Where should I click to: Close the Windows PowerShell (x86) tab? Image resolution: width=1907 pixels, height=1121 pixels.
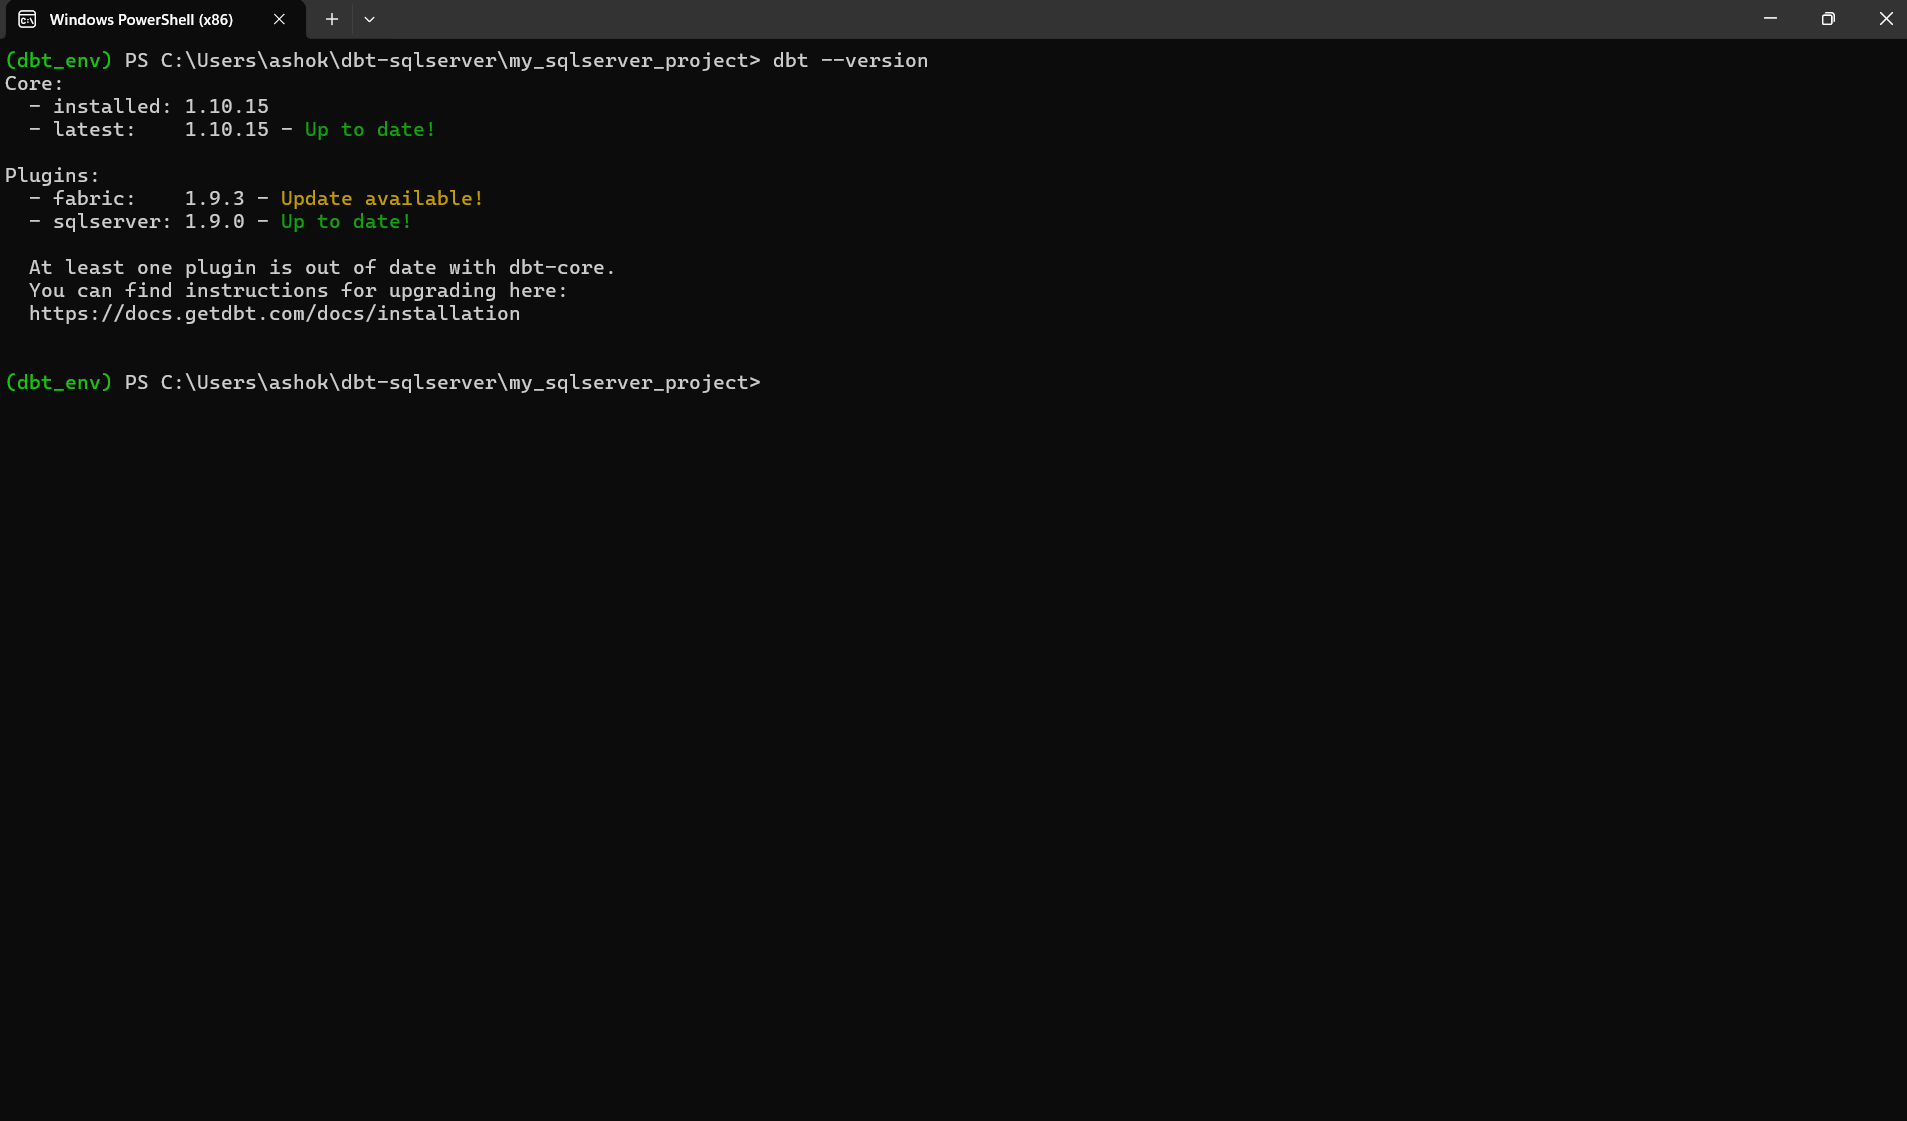279,19
